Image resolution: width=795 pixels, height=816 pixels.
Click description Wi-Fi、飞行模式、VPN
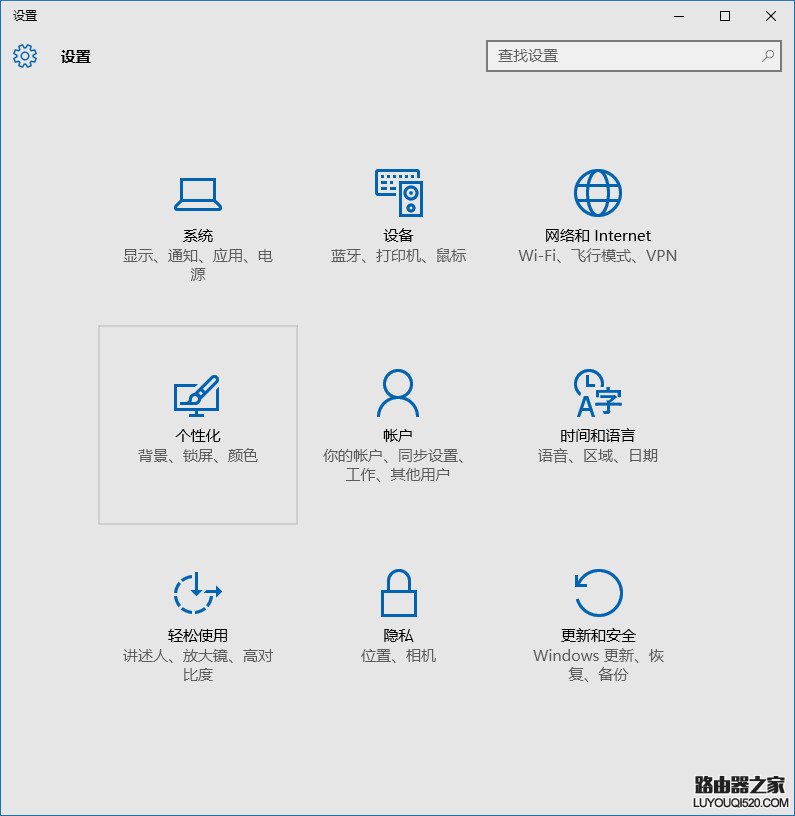tap(598, 256)
